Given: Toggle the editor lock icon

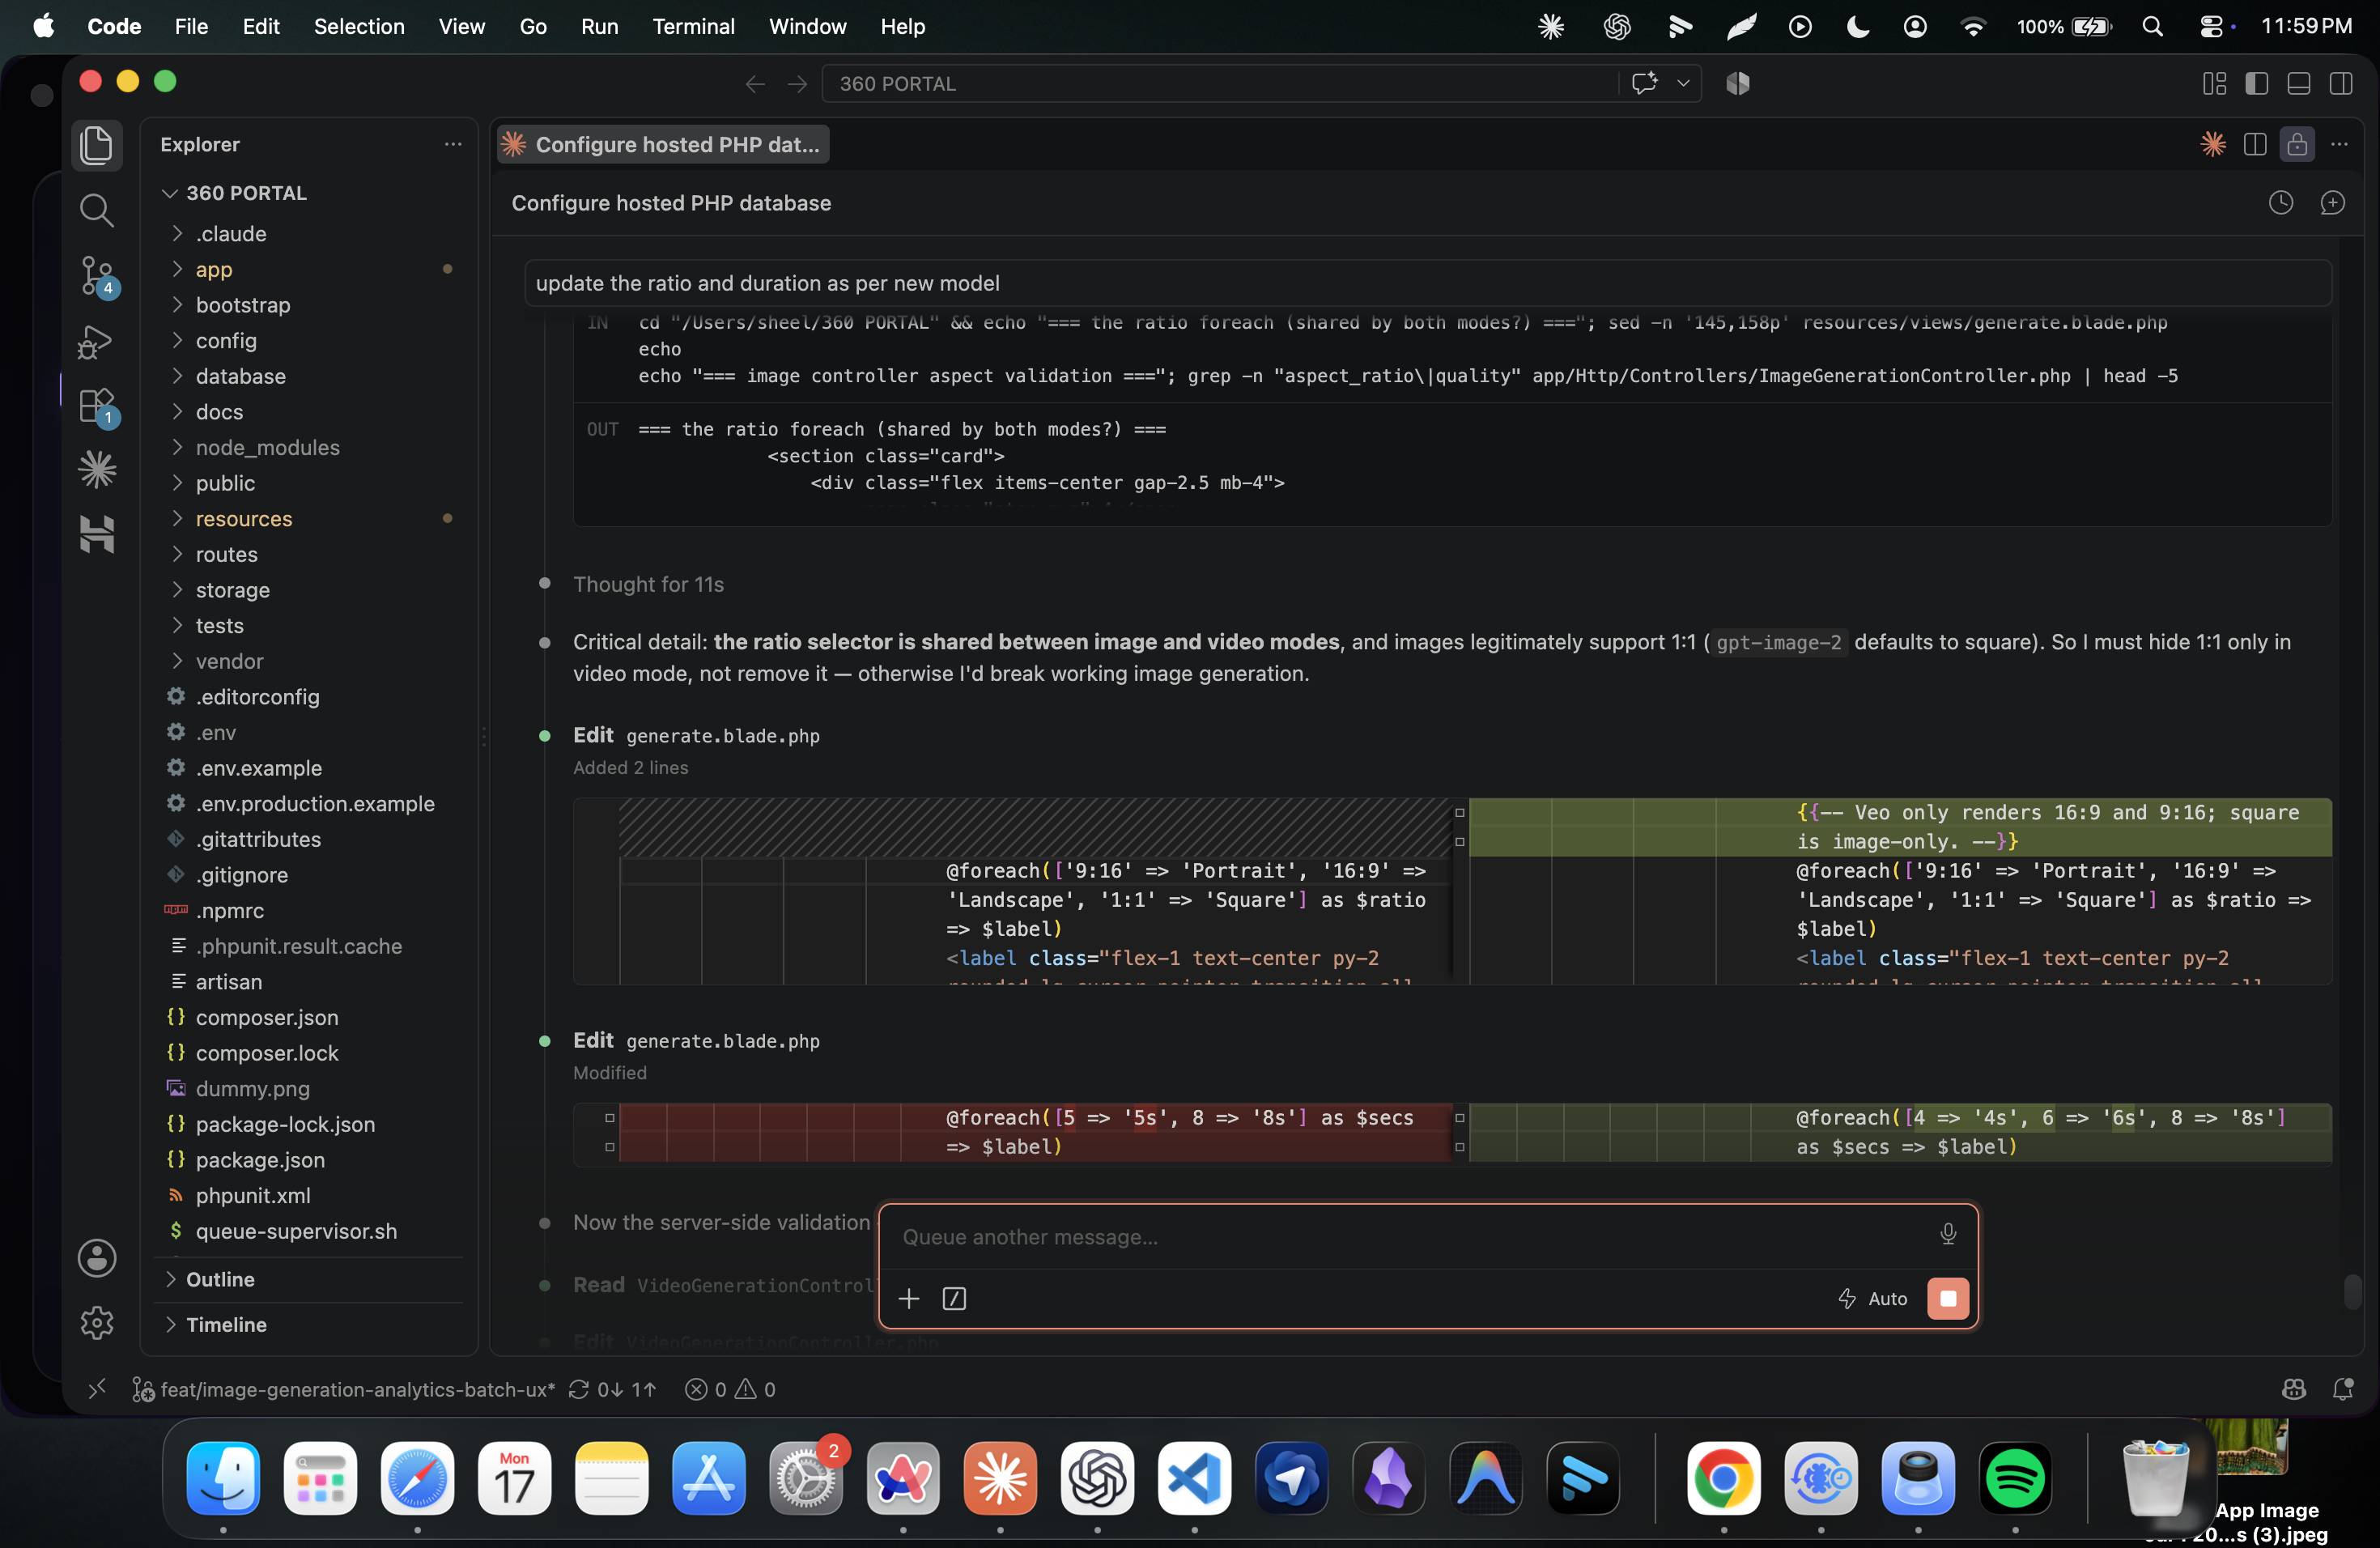Looking at the screenshot, I should 2297,144.
